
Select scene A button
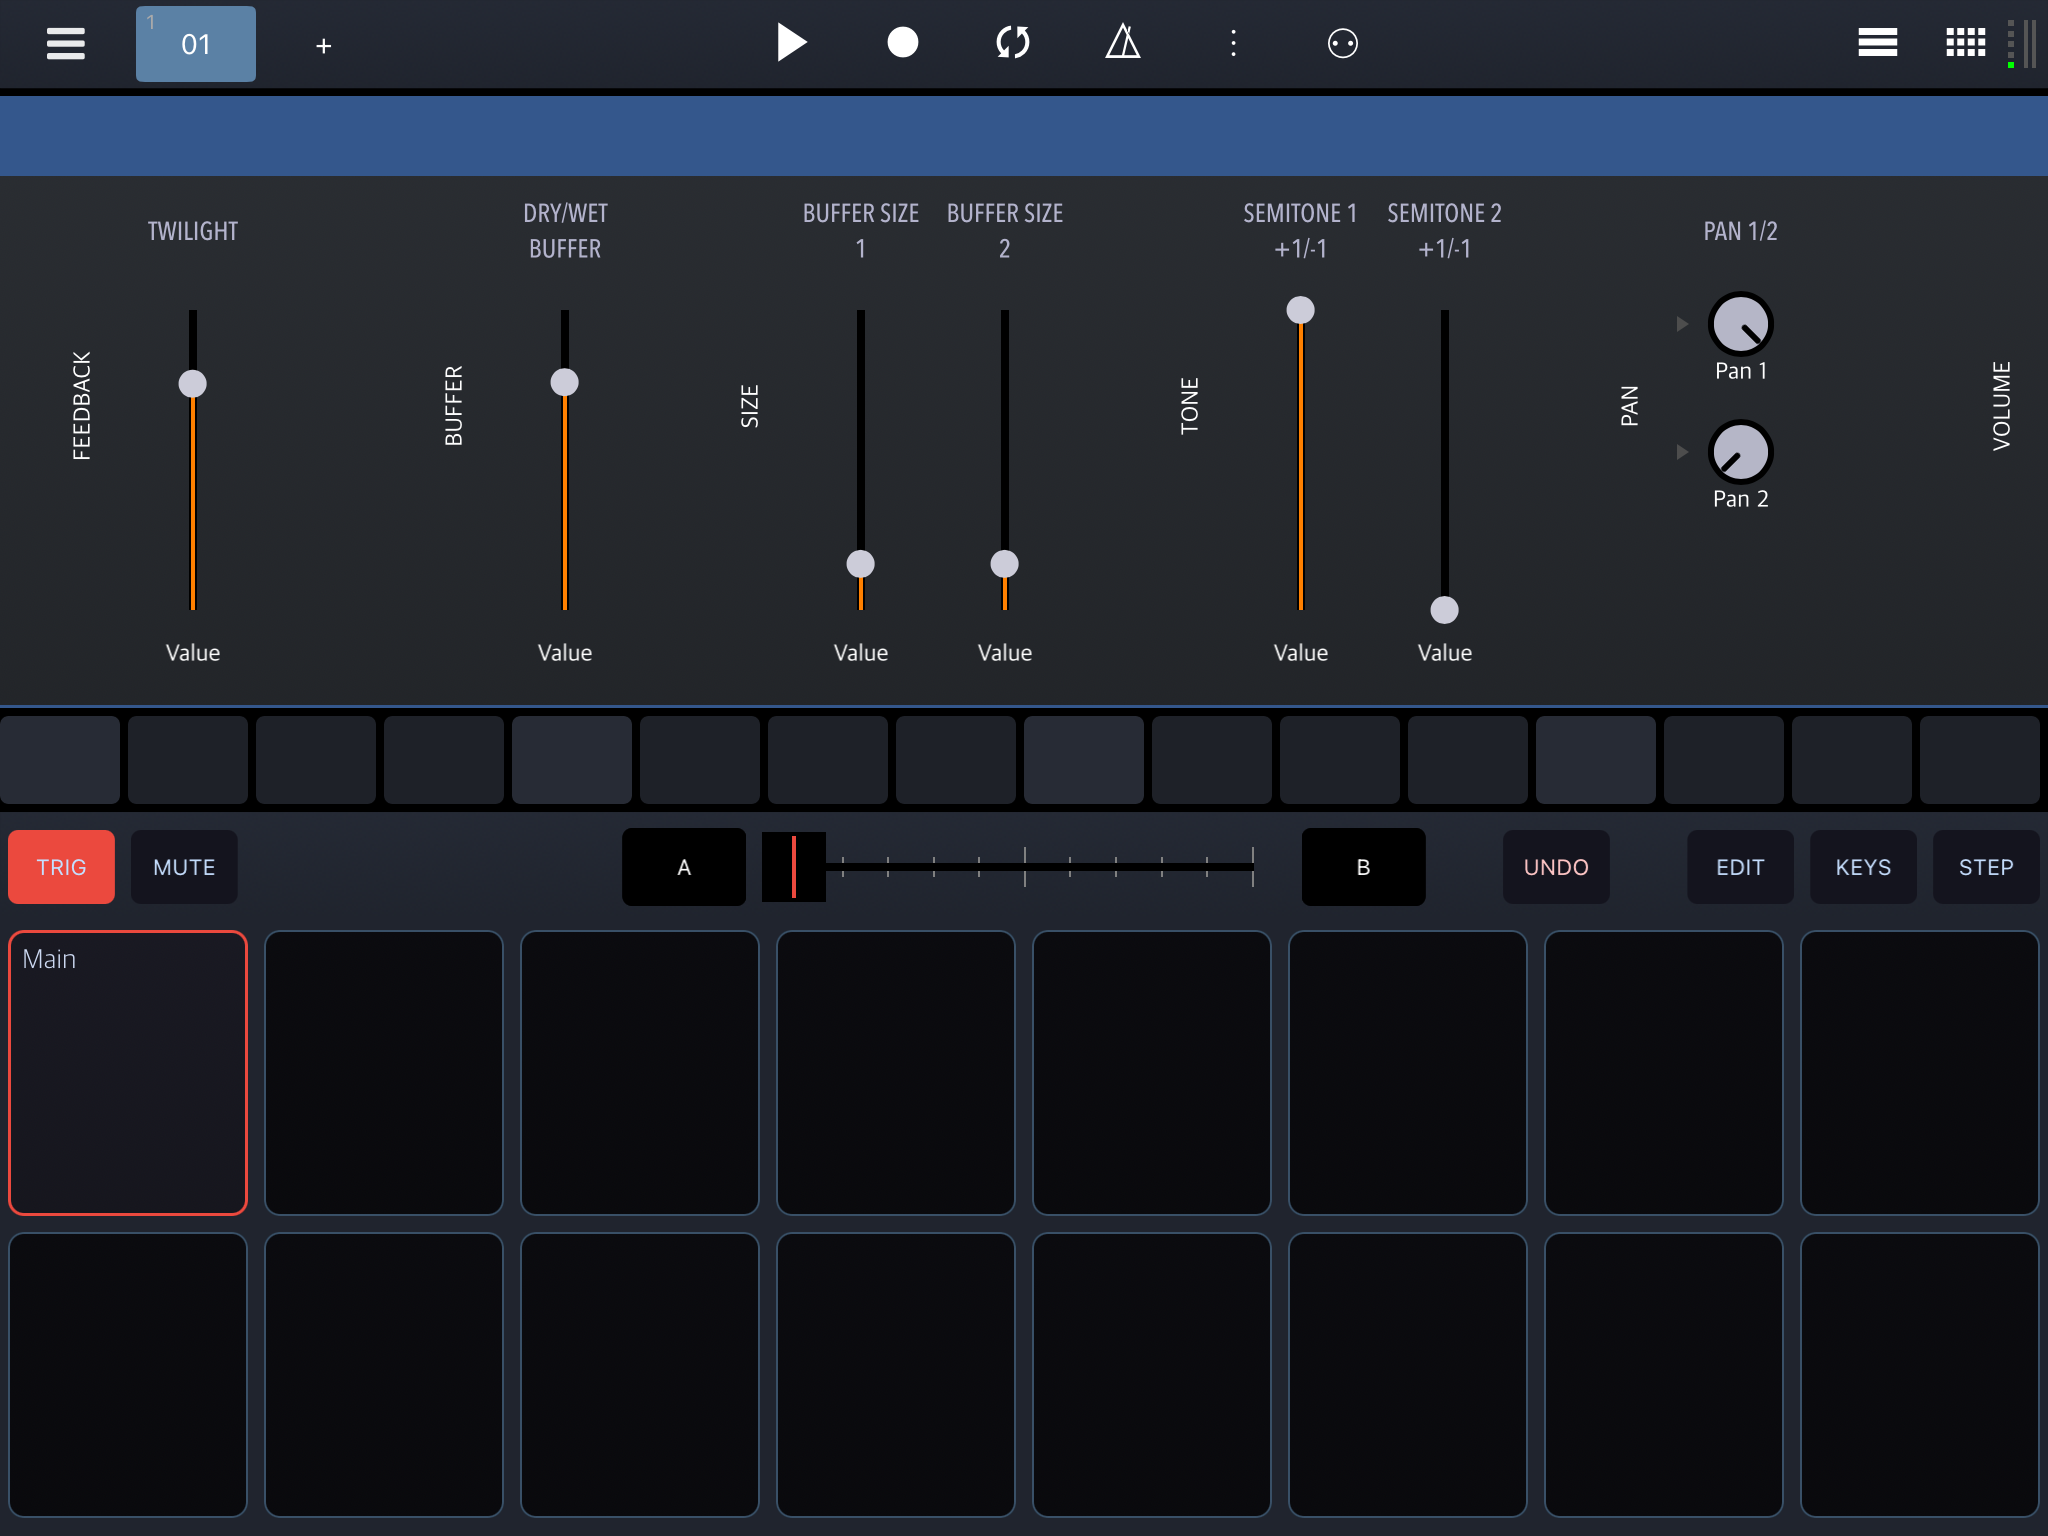(684, 867)
